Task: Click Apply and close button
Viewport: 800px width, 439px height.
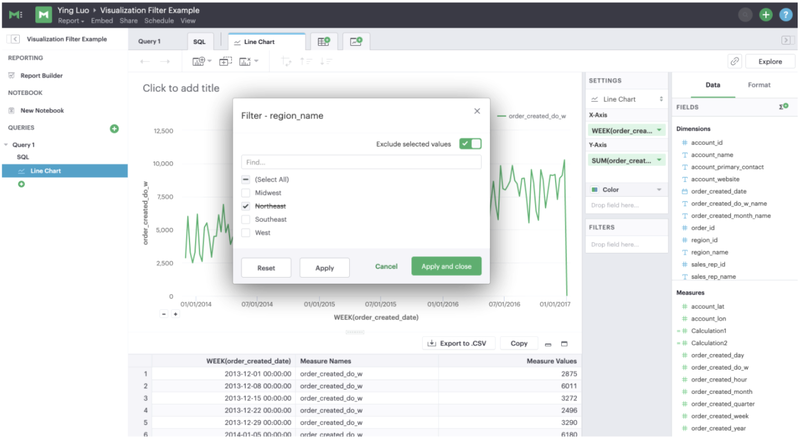Action: 446,266
